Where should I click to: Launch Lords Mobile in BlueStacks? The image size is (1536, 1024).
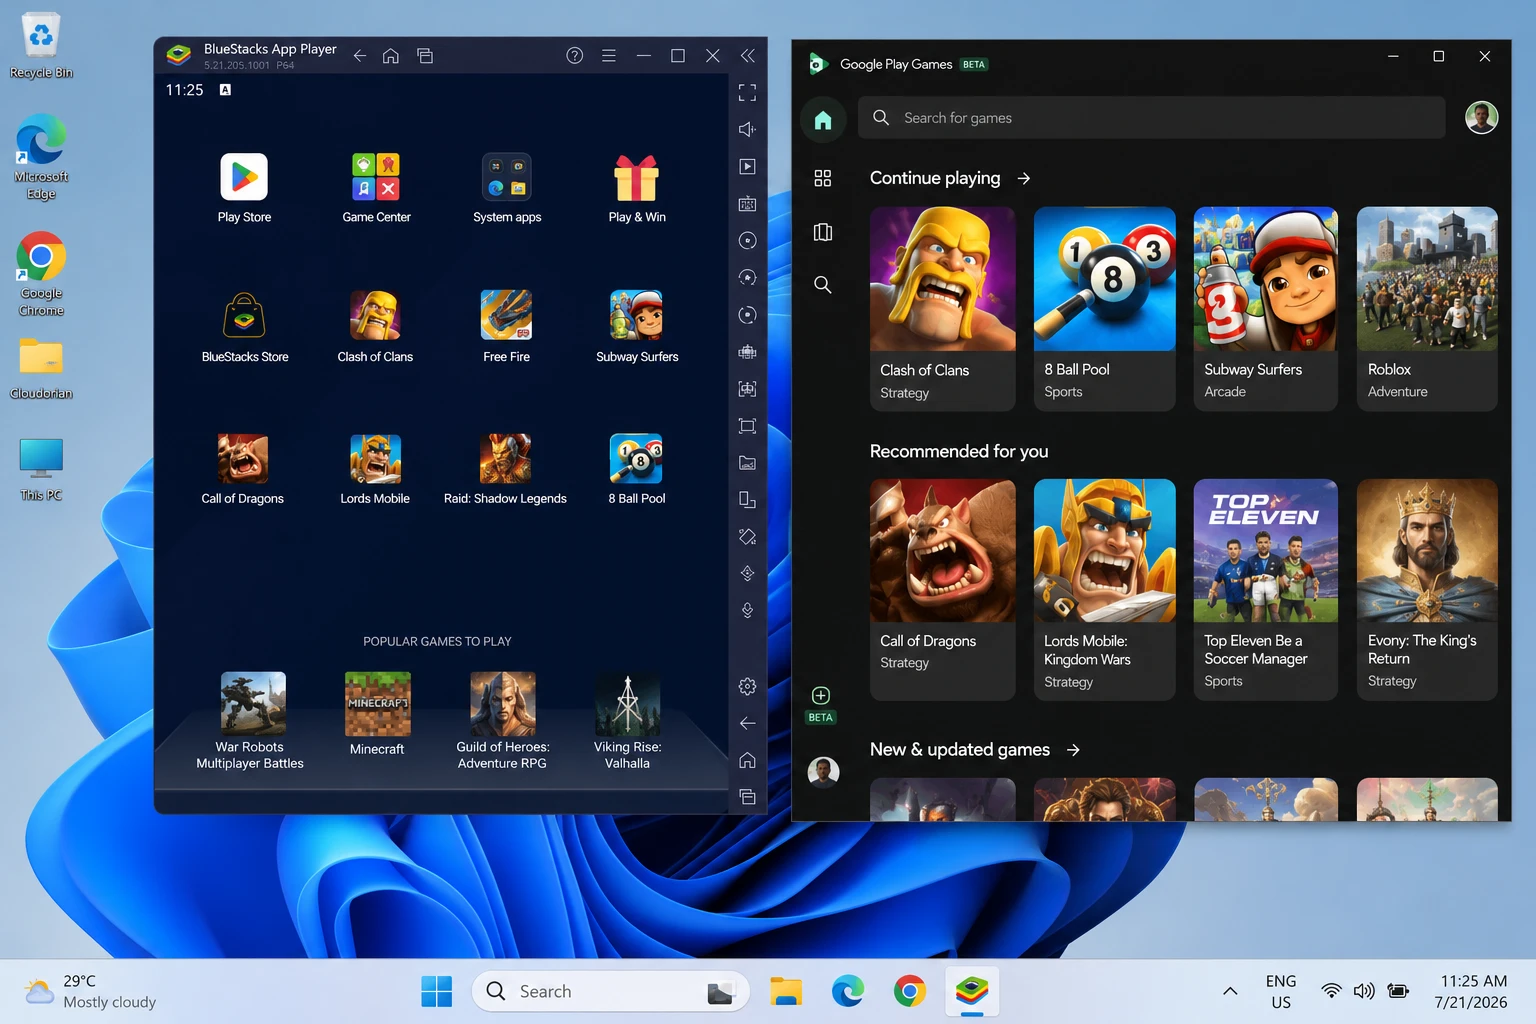tap(375, 459)
